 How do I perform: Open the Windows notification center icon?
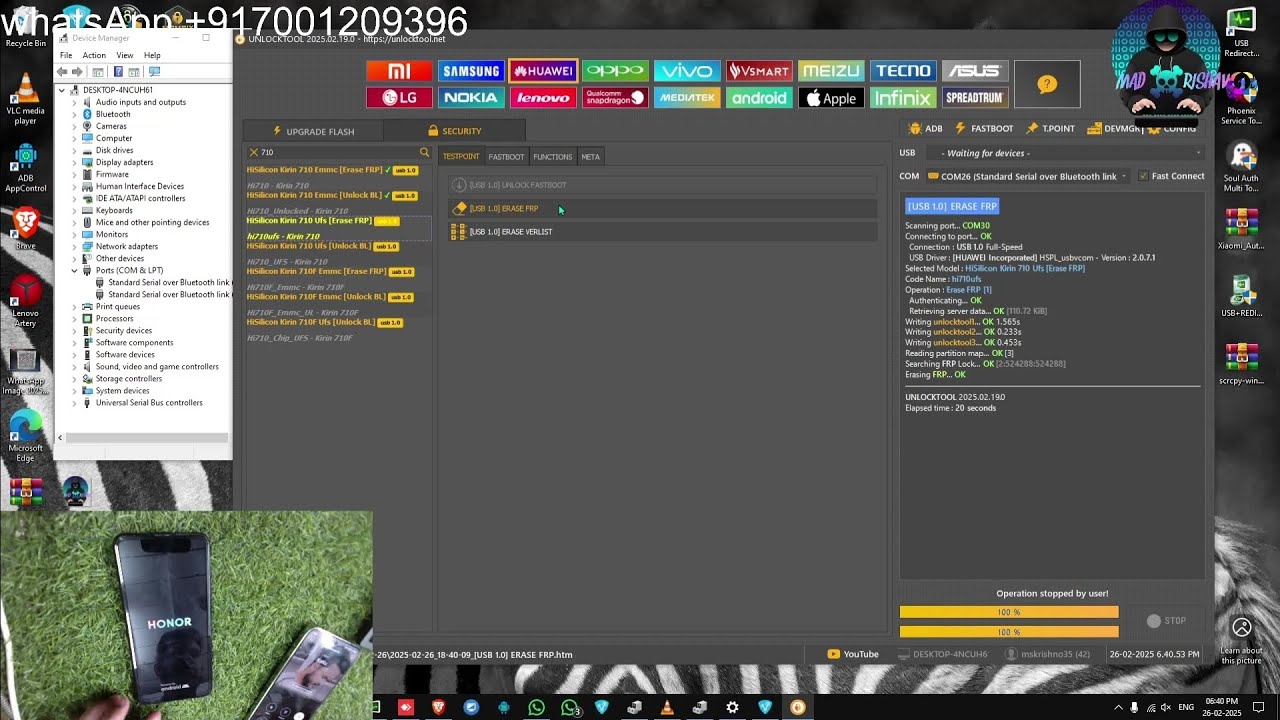[x=1259, y=708]
